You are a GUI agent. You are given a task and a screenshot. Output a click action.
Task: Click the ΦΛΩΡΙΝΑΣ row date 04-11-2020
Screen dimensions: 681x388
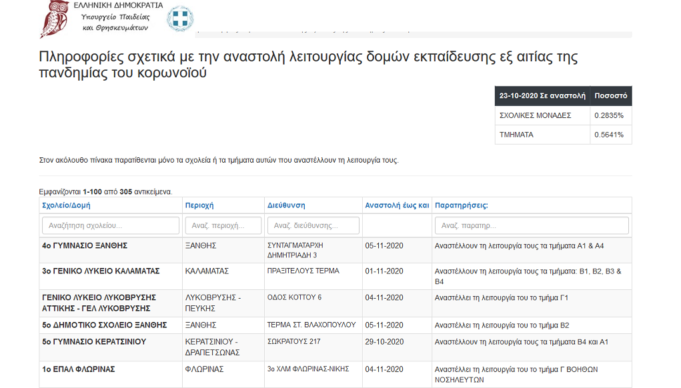point(384,369)
